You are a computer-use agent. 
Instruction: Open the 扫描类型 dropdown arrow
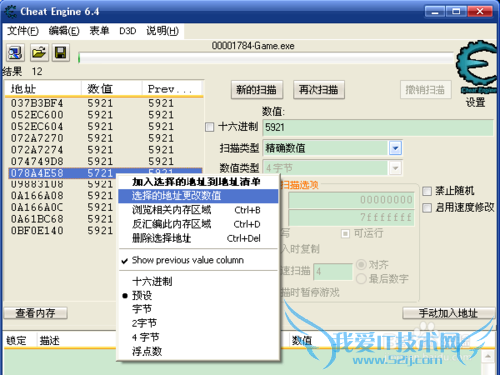pyautogui.click(x=395, y=148)
